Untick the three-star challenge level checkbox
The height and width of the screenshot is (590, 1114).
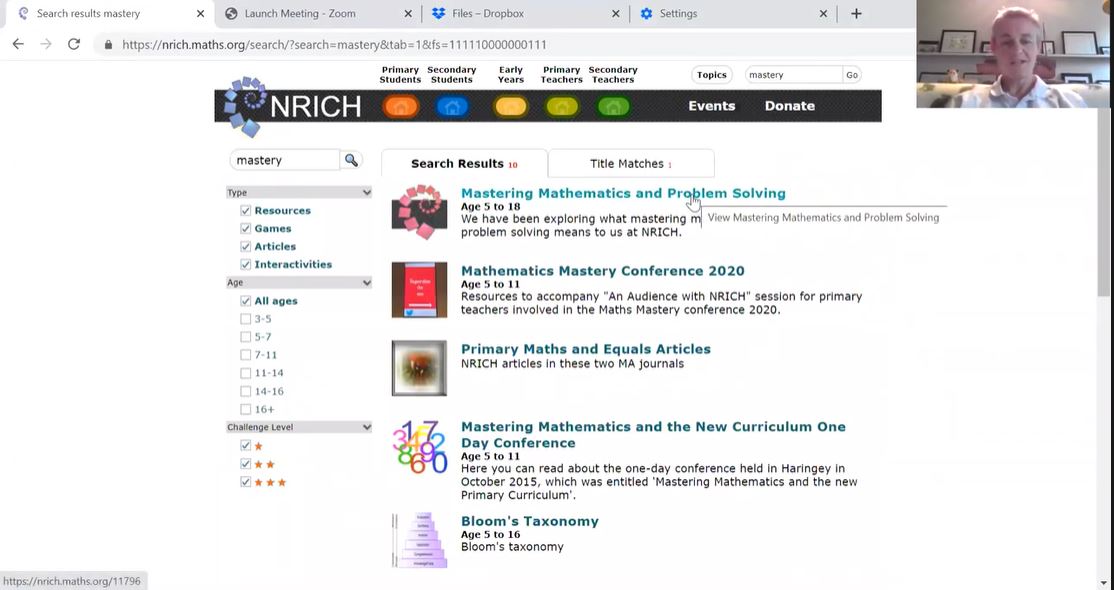(246, 482)
